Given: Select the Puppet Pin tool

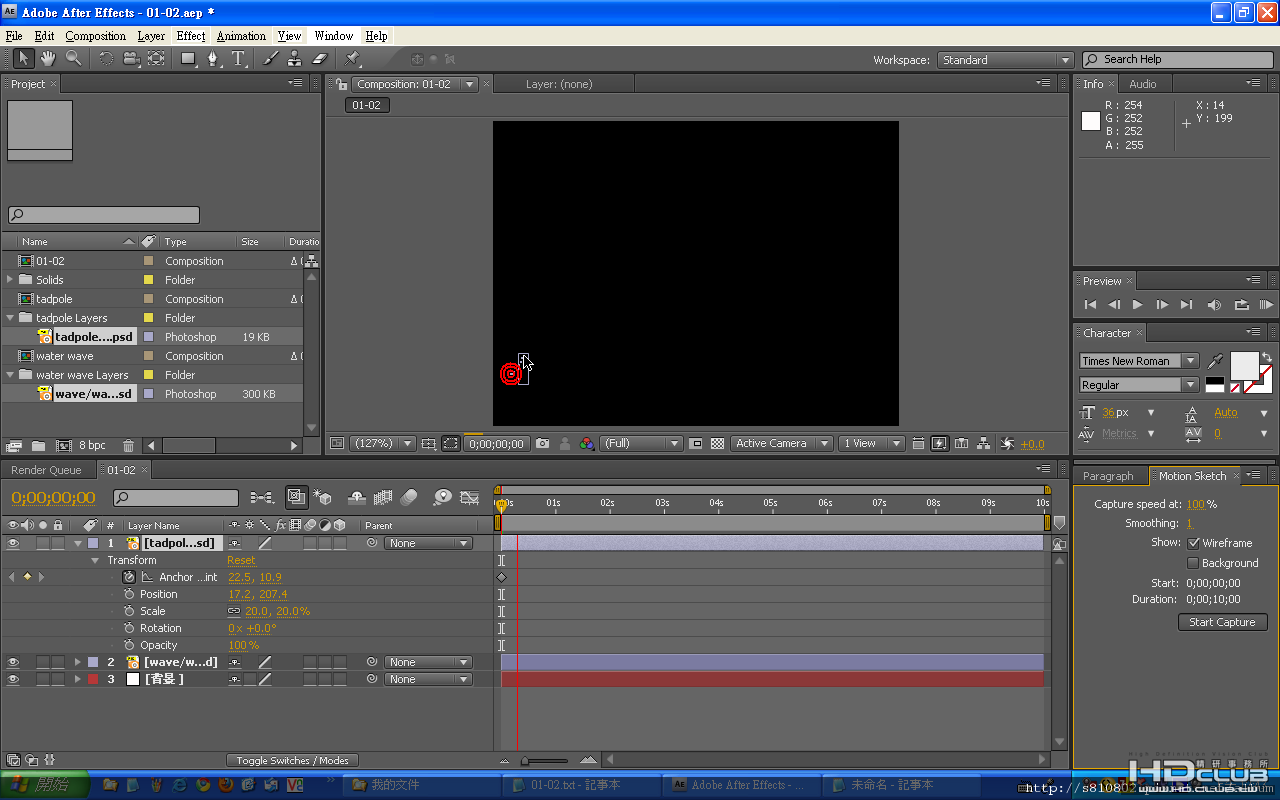Looking at the screenshot, I should tap(352, 59).
